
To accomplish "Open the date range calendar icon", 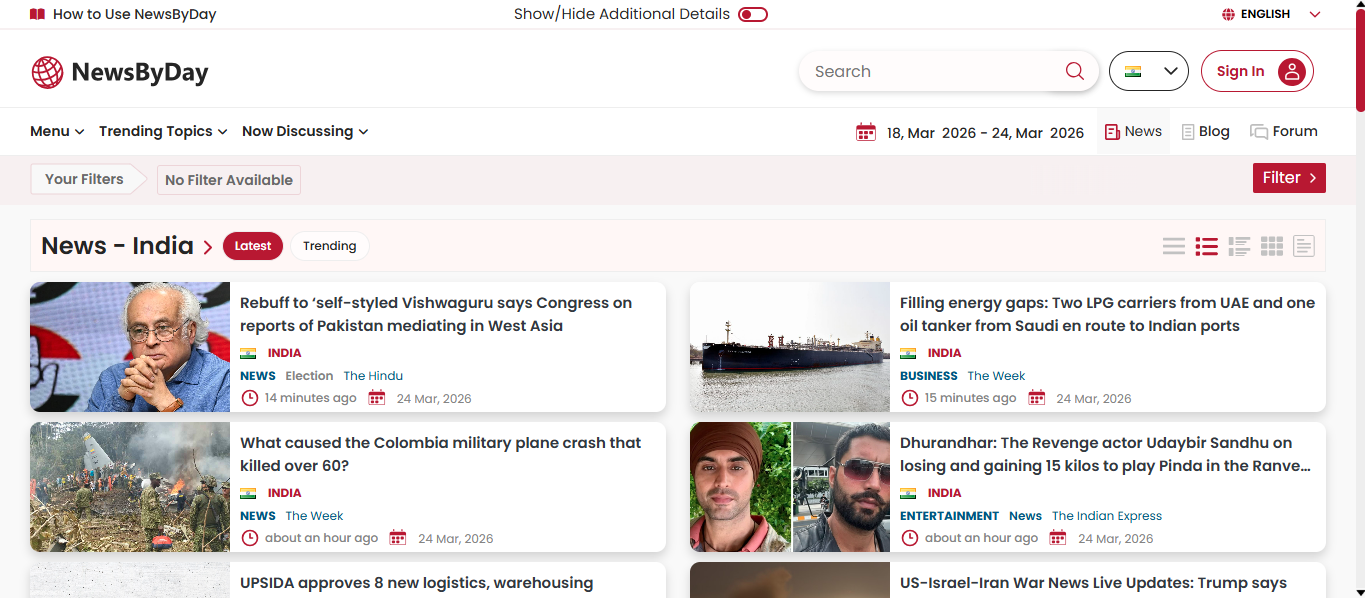I will click(866, 132).
